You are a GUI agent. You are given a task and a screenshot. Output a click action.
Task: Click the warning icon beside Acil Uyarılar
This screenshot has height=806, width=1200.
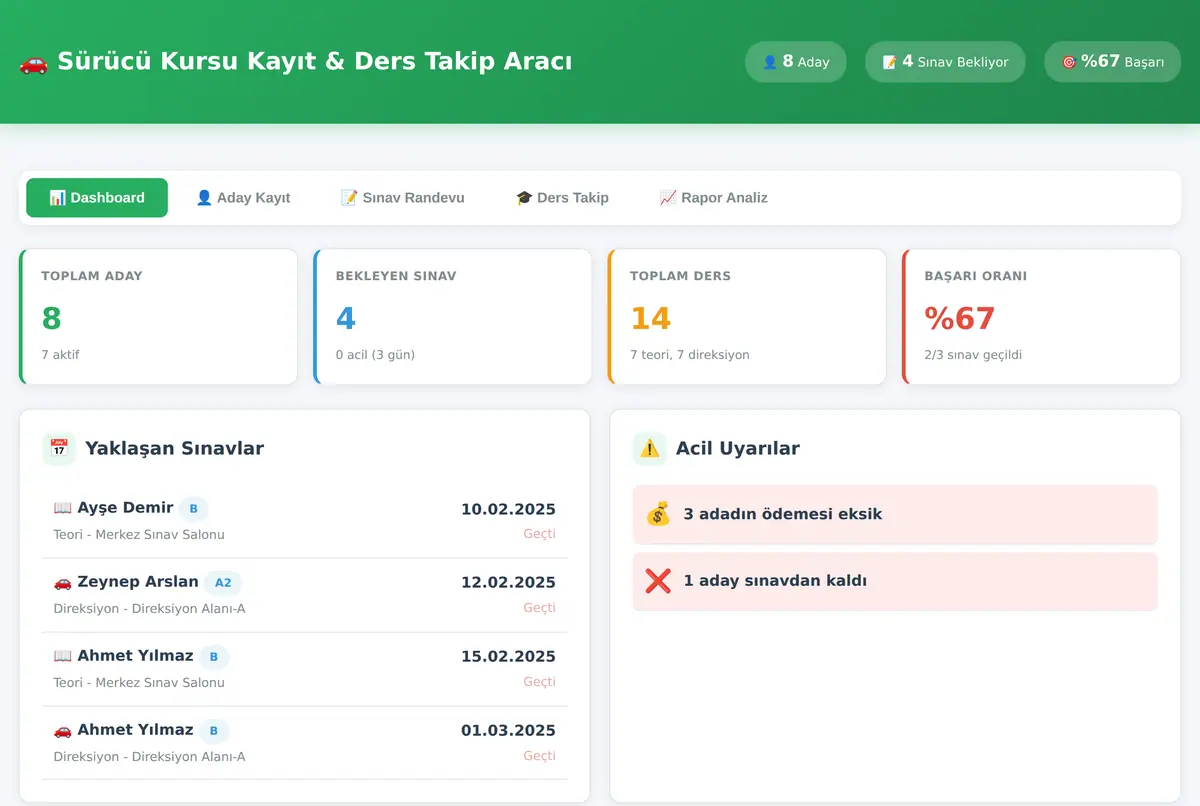(650, 448)
